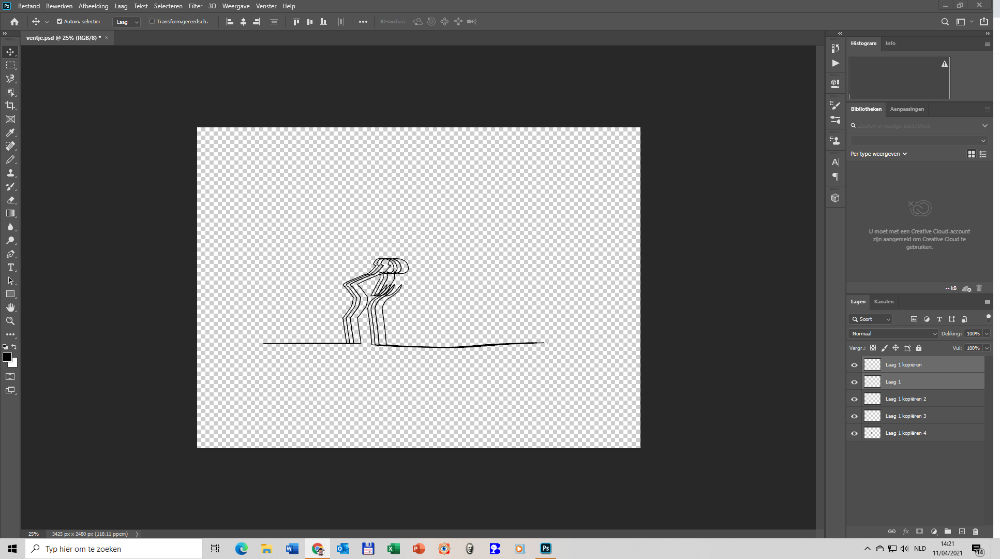Image resolution: width=1000 pixels, height=559 pixels.
Task: Switch to the 'Kanalen' tab
Action: tap(884, 301)
